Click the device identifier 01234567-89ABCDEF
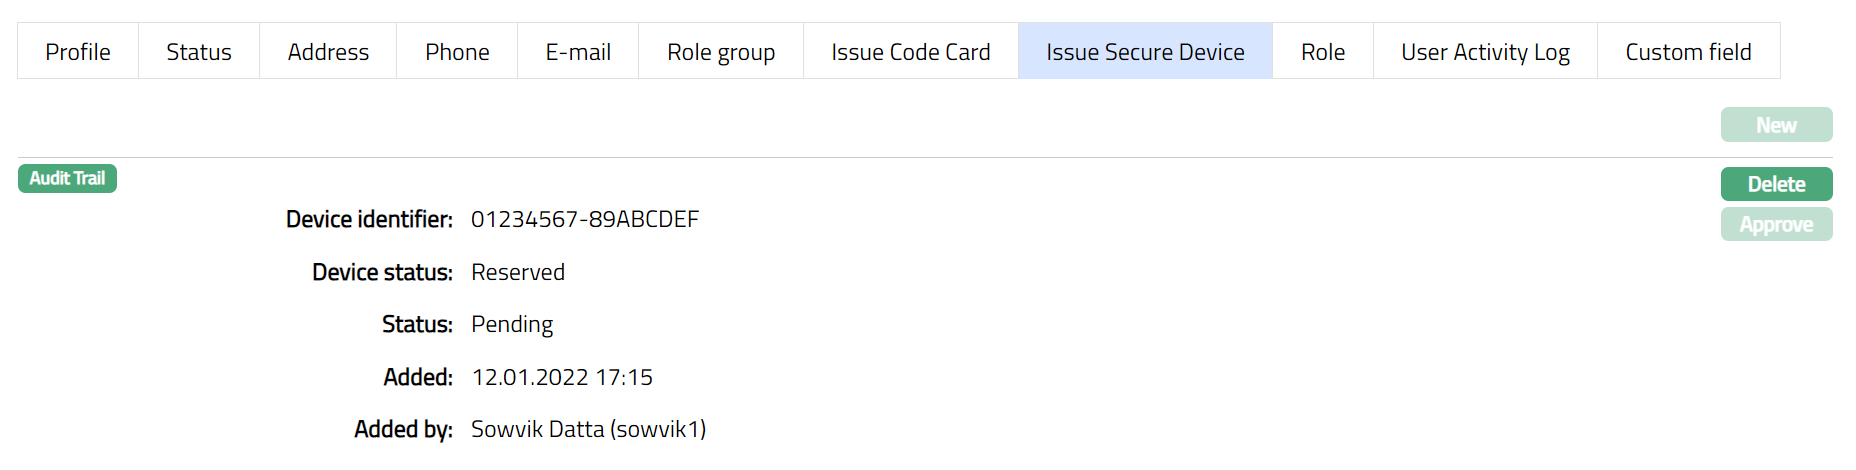The height and width of the screenshot is (470, 1856). [585, 219]
